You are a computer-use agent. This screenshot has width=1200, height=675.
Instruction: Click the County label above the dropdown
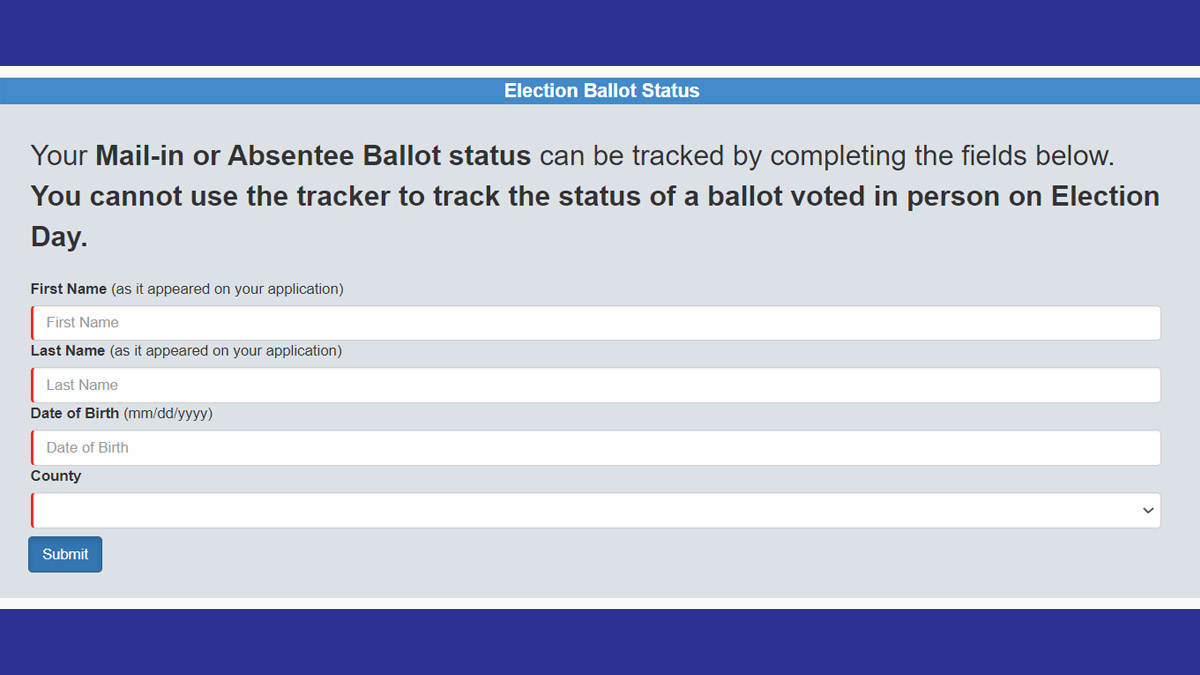55,476
